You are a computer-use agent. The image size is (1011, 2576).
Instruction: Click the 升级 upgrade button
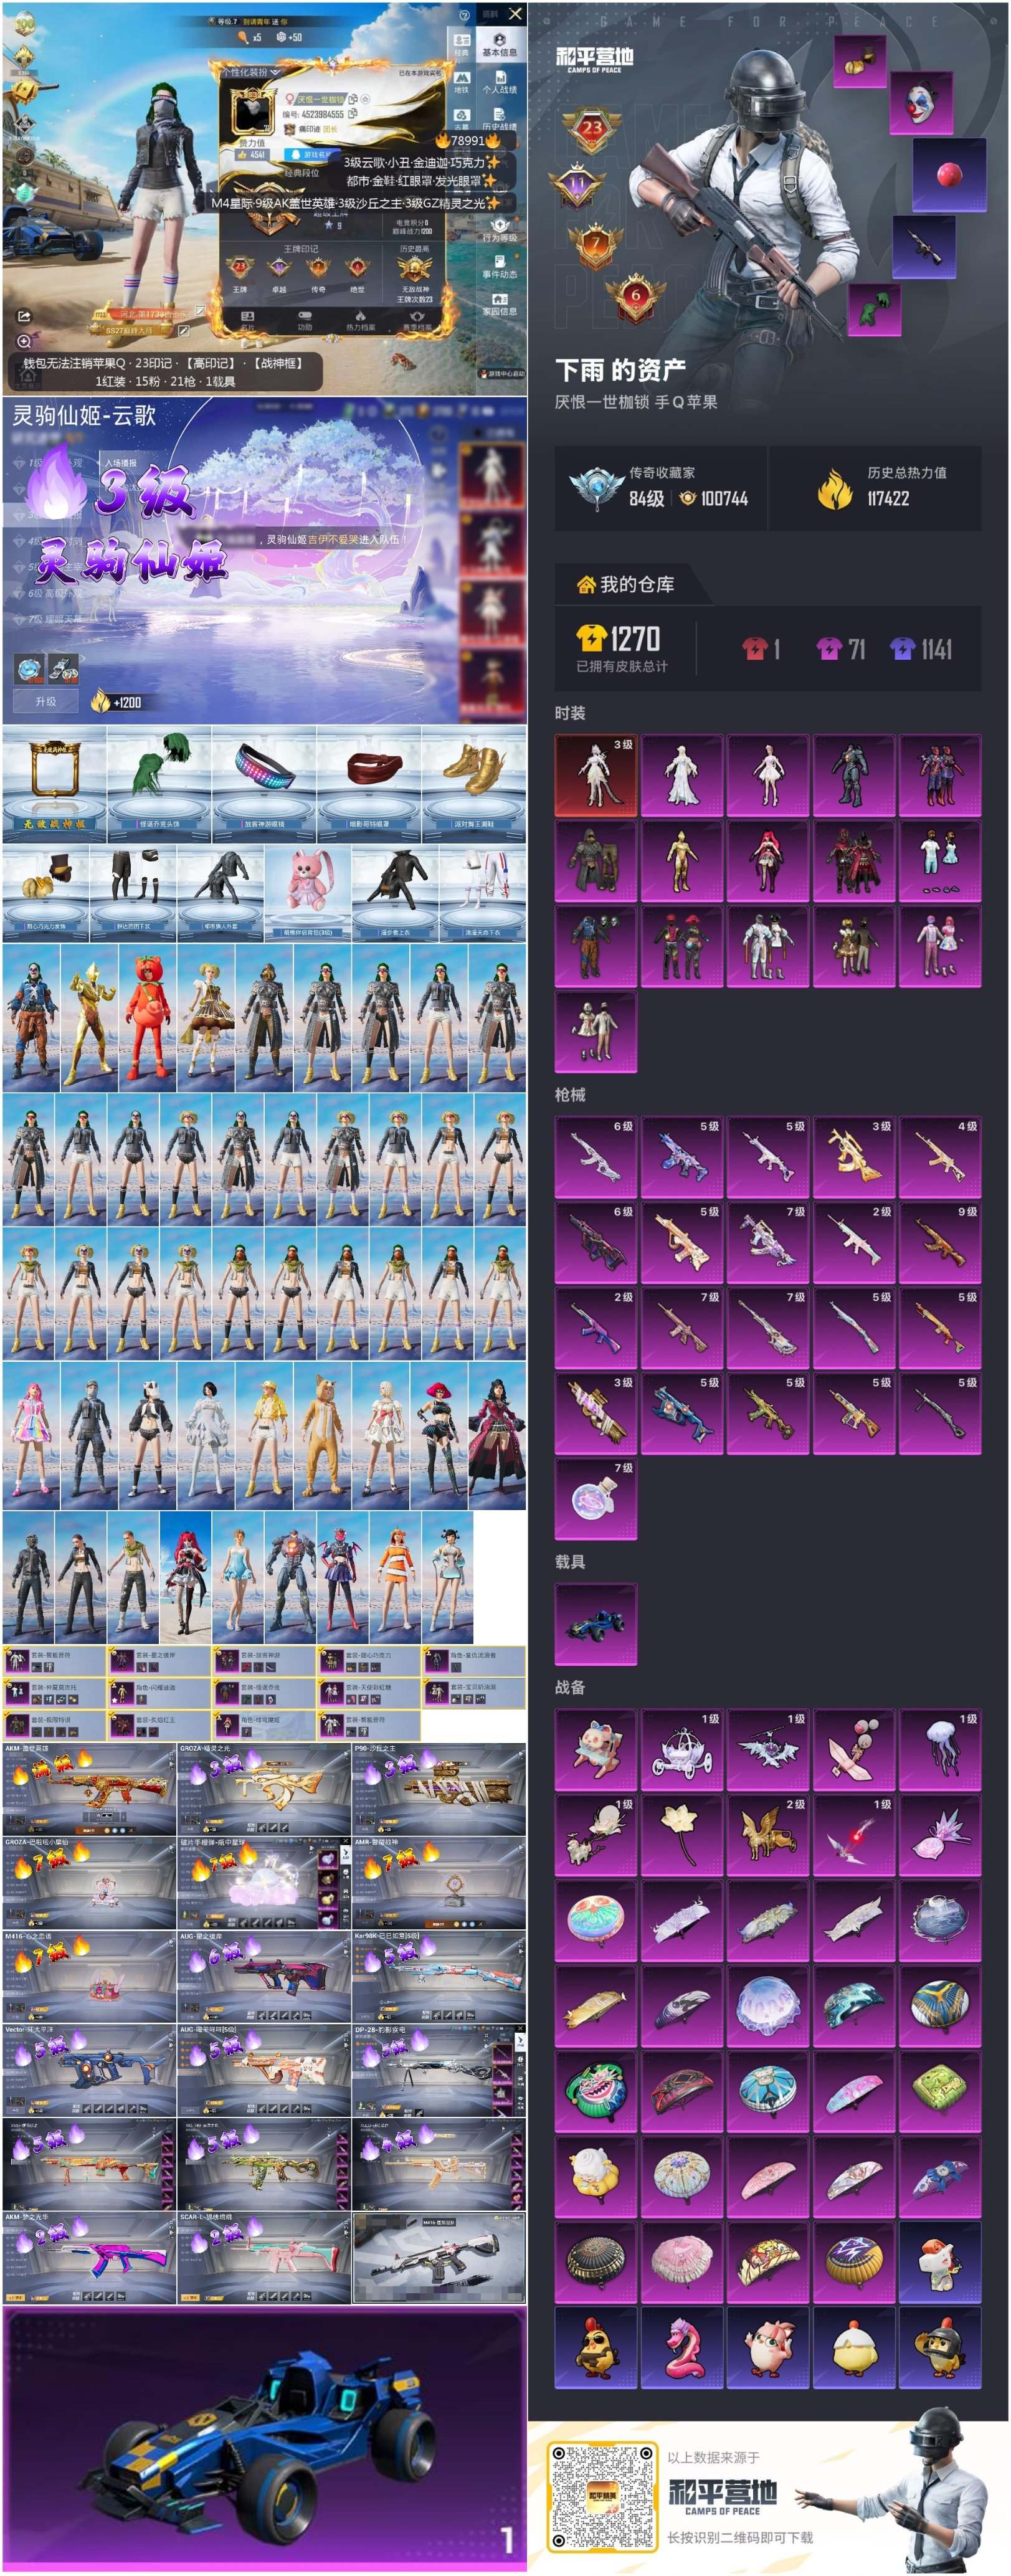[45, 701]
